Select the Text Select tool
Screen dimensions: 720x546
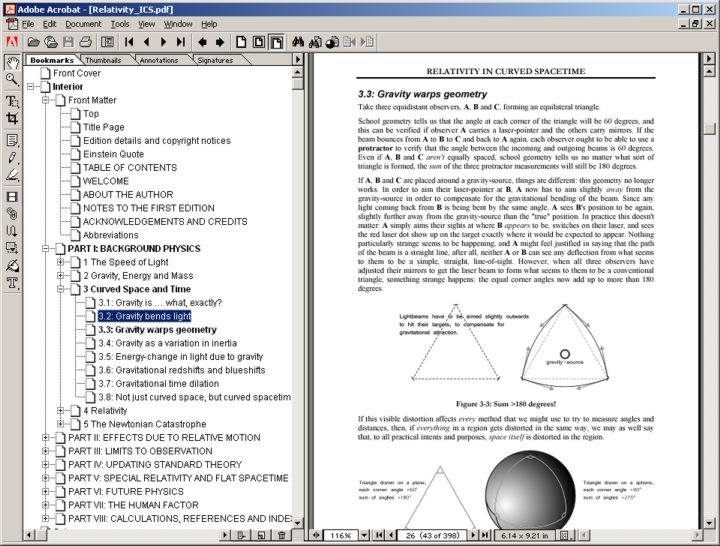click(x=12, y=101)
